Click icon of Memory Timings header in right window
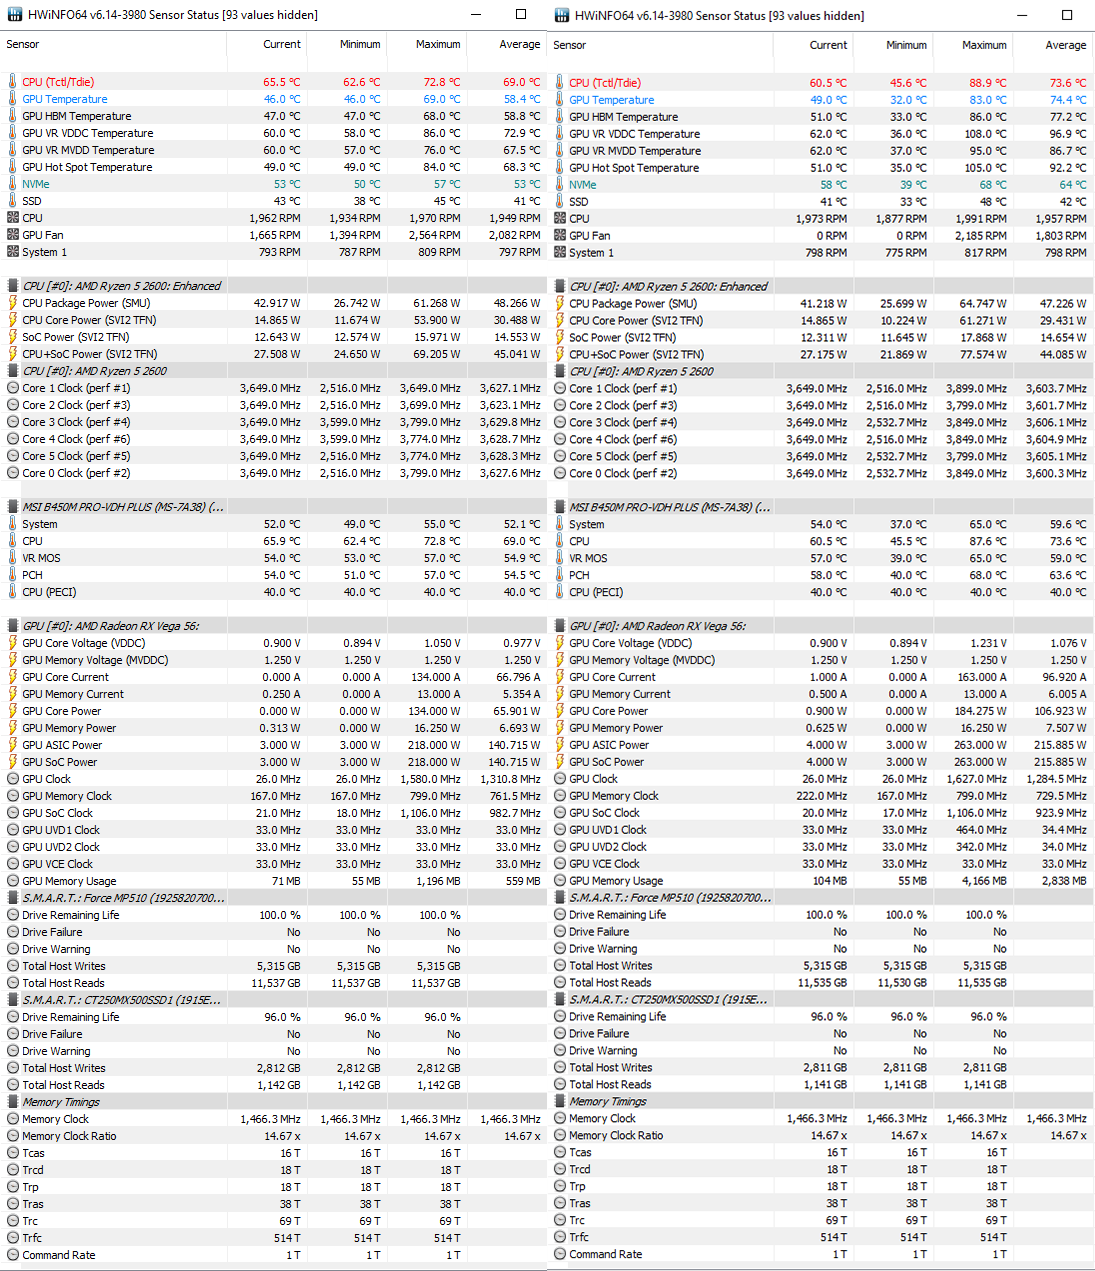Image resolution: width=1095 pixels, height=1271 pixels. (560, 1101)
